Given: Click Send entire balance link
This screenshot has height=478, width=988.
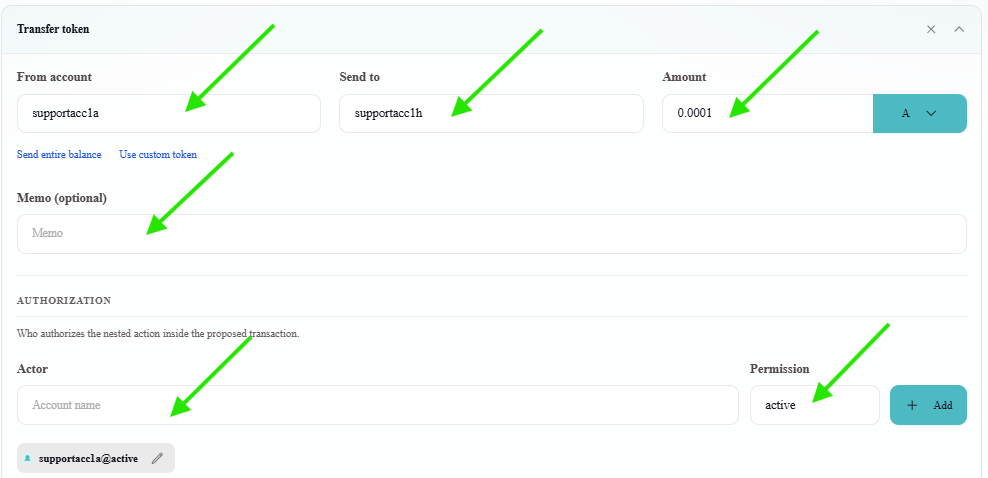Looking at the screenshot, I should (59, 155).
